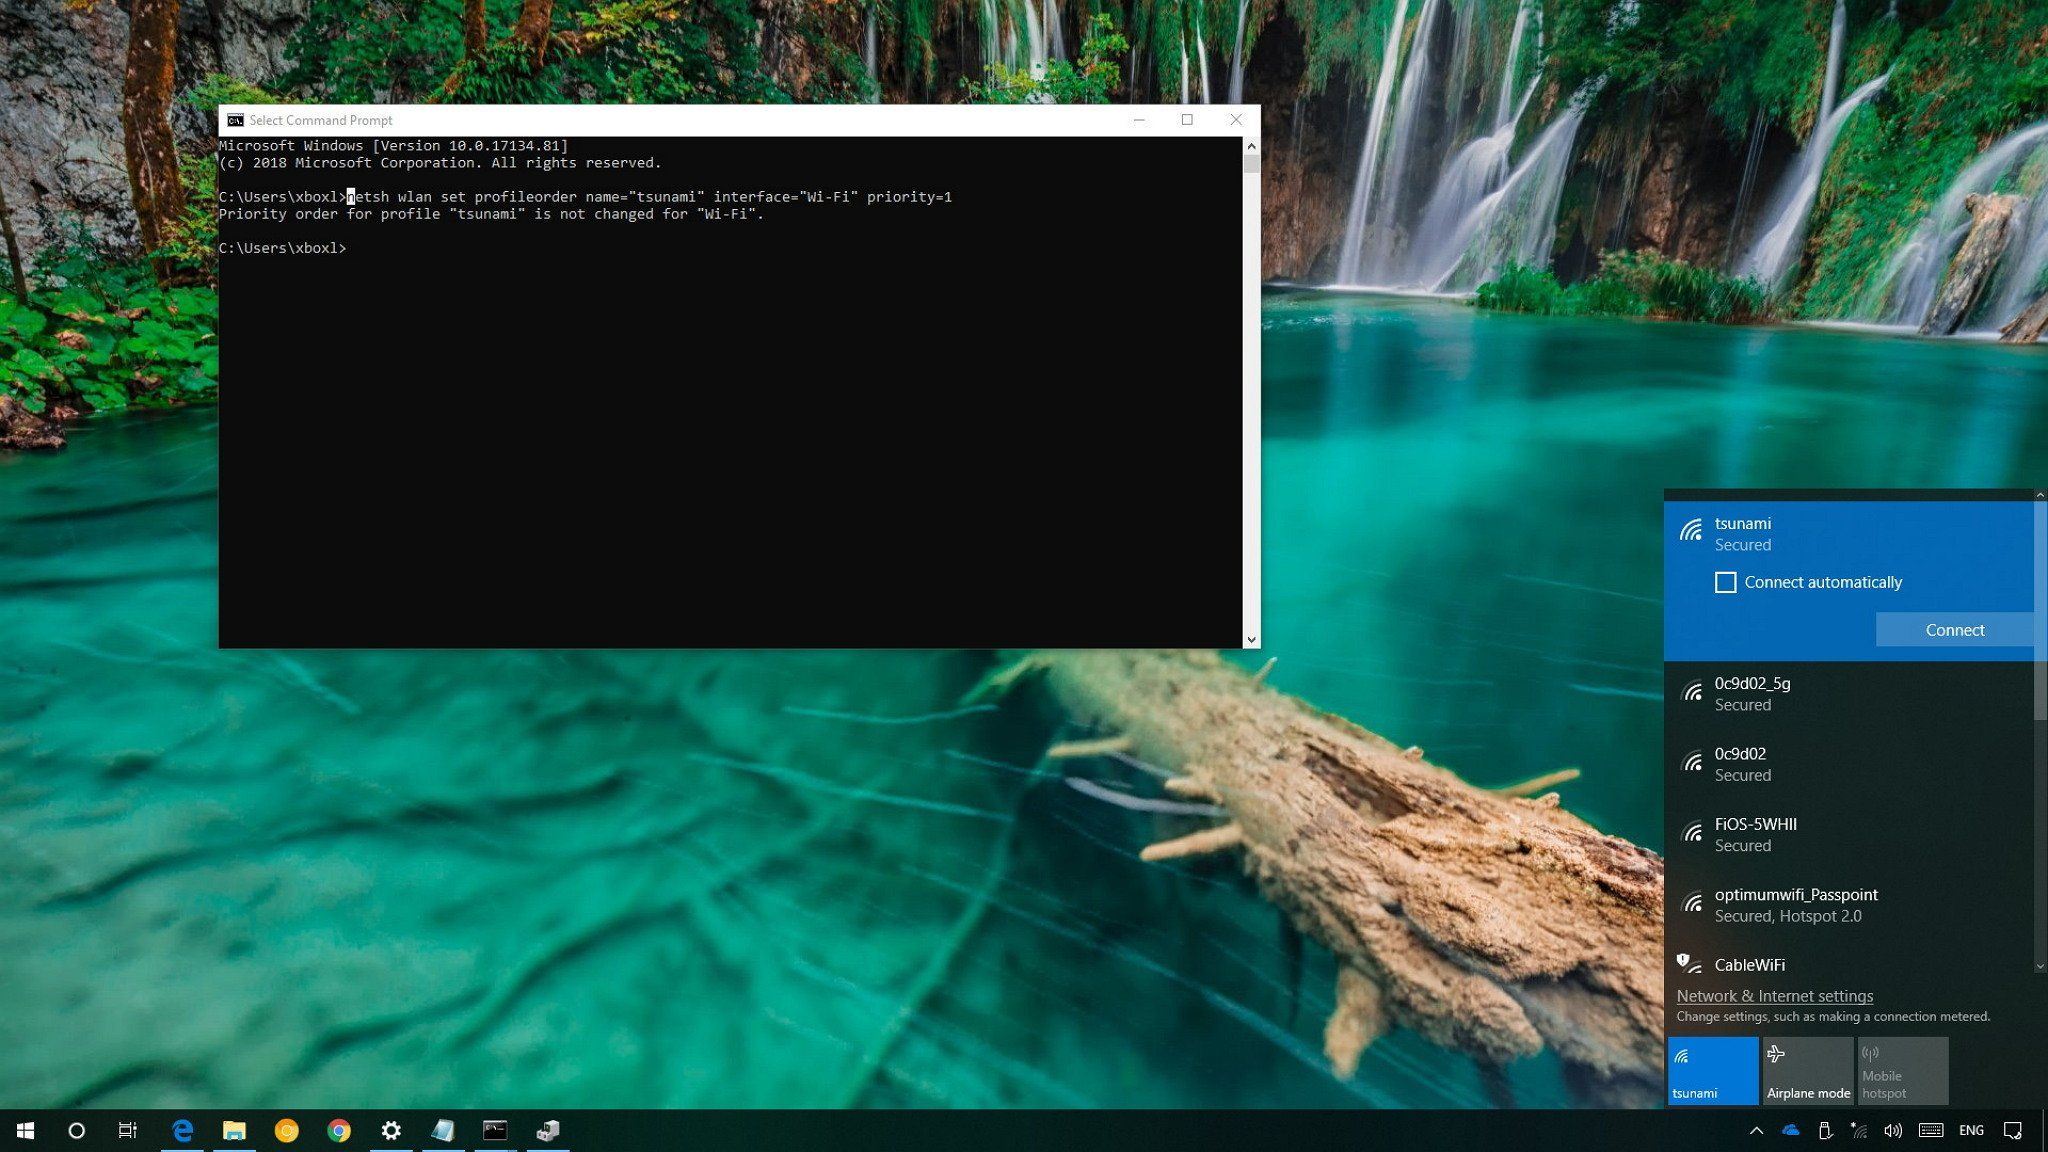Toggle the tsunami Wi-Fi quick action tile
The height and width of the screenshot is (1152, 2048).
point(1712,1070)
